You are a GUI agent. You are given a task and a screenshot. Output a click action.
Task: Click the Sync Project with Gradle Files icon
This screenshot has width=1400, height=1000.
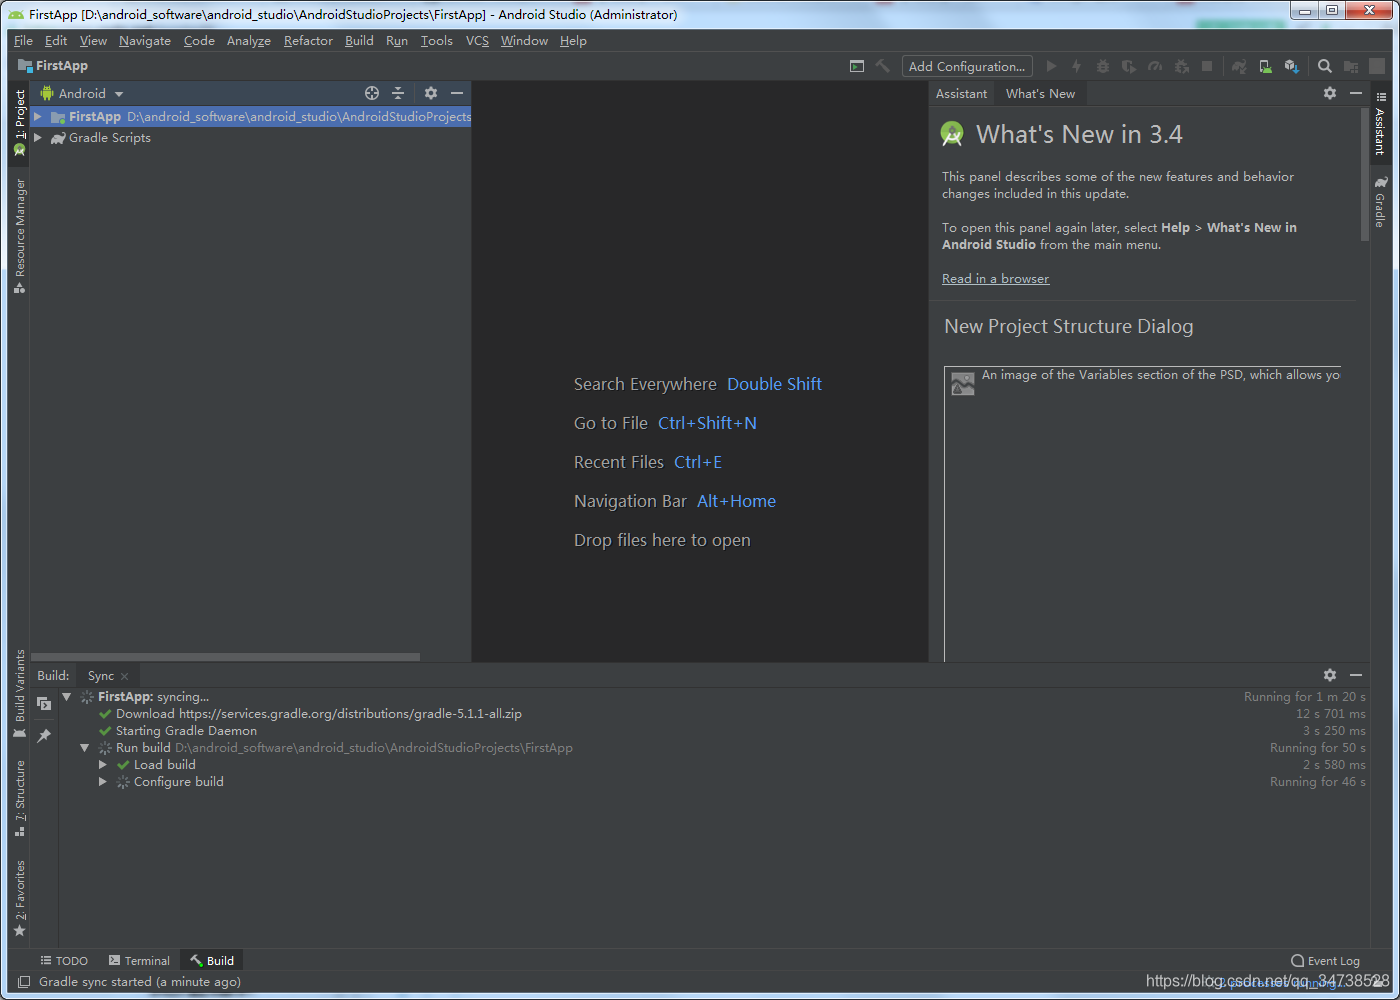[1239, 66]
